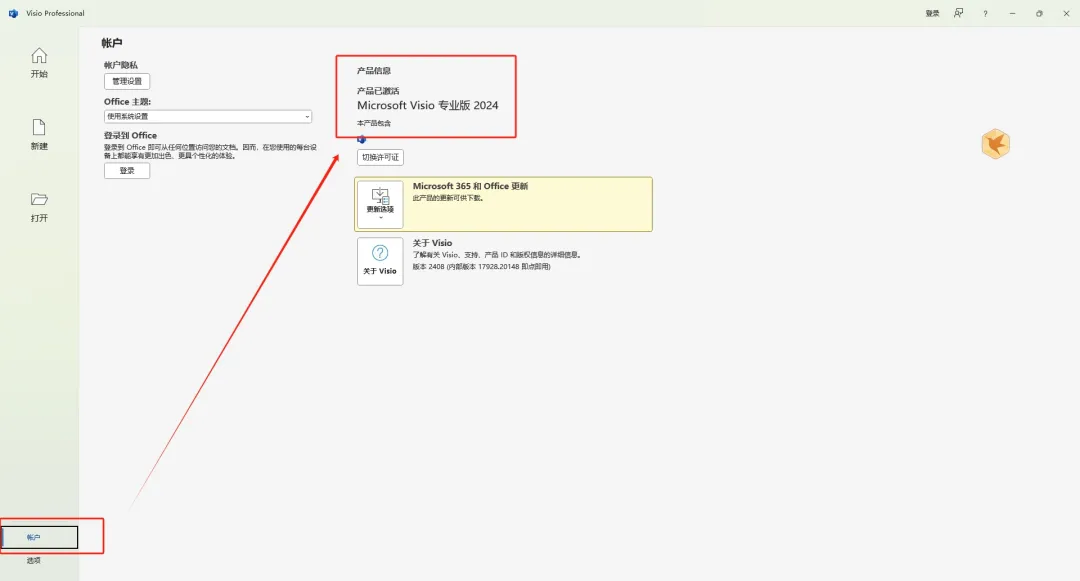Open the help question mark icon

click(985, 13)
